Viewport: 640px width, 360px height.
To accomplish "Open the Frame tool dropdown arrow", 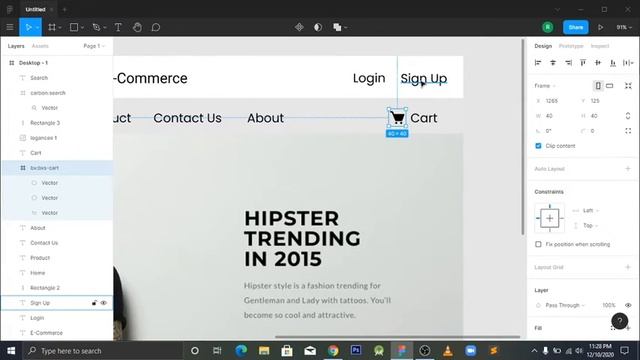I will point(60,28).
